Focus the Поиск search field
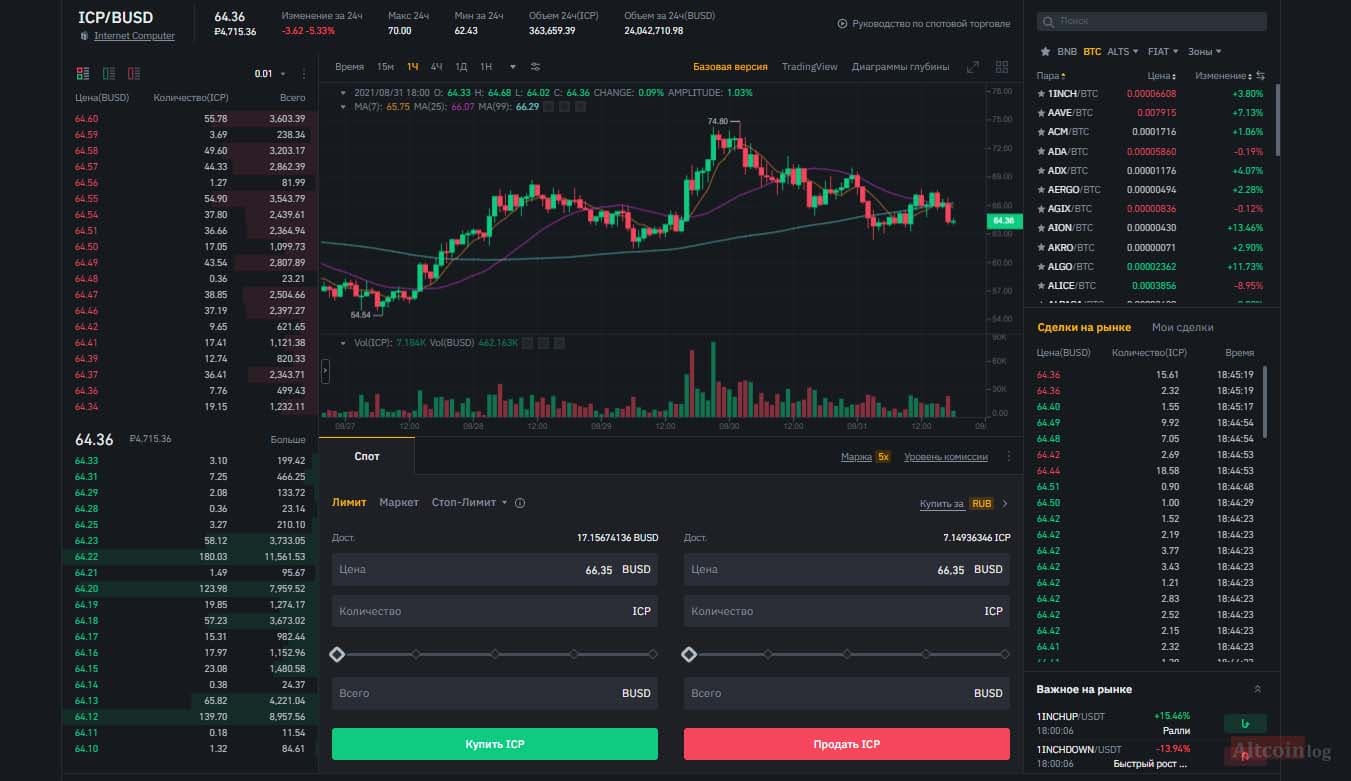 [x=1151, y=21]
